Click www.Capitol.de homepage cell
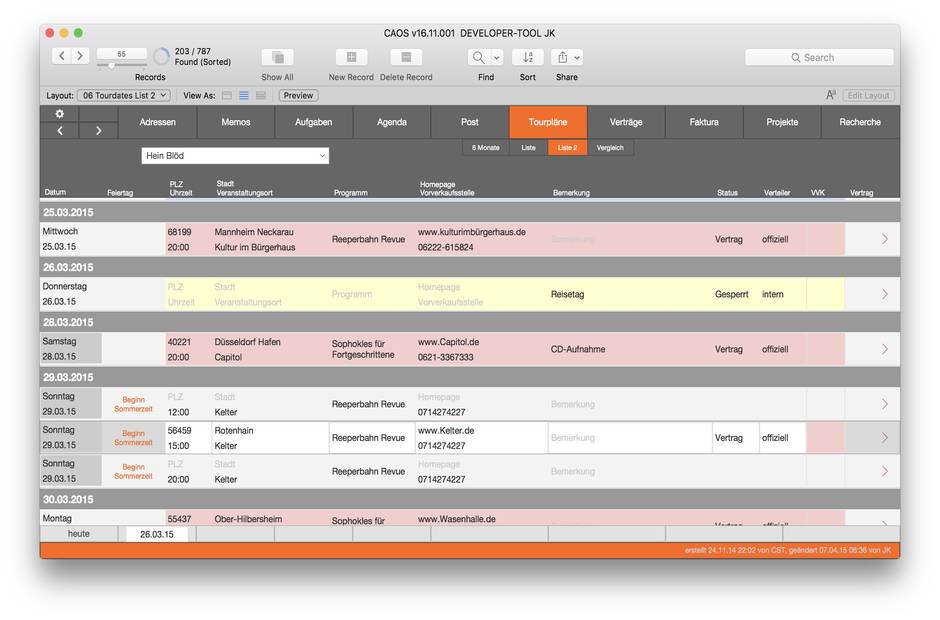940x620 pixels. tap(448, 342)
